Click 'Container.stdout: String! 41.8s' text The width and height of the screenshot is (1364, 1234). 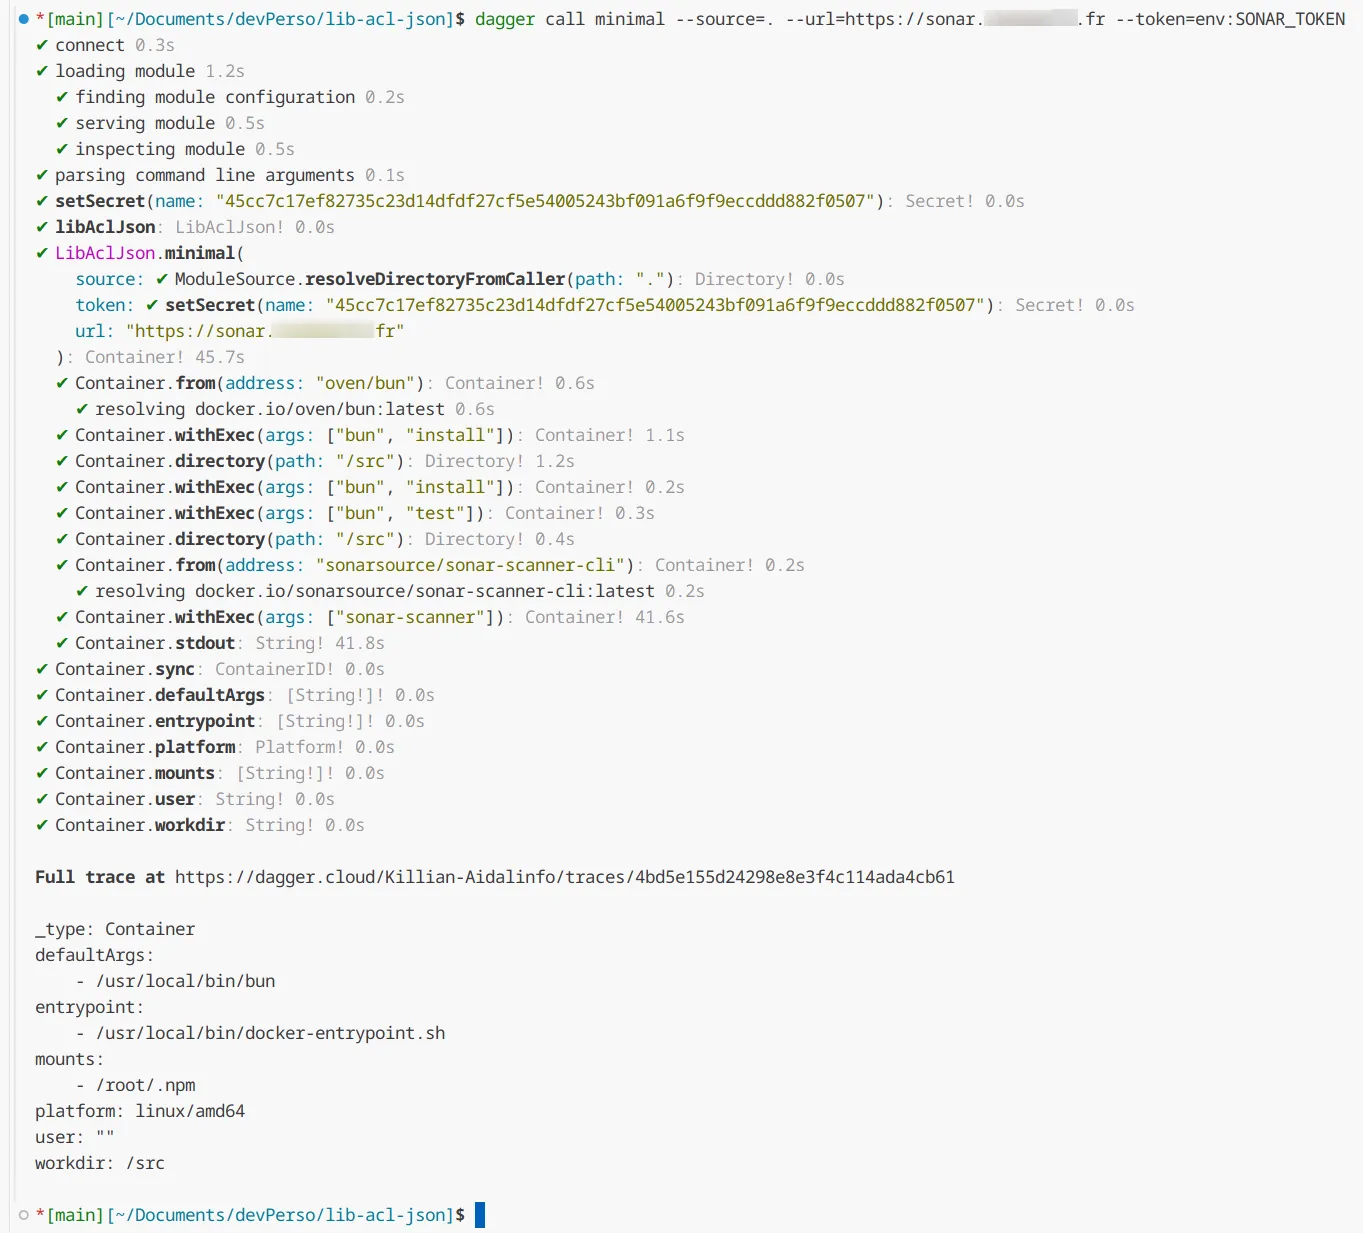pos(230,643)
